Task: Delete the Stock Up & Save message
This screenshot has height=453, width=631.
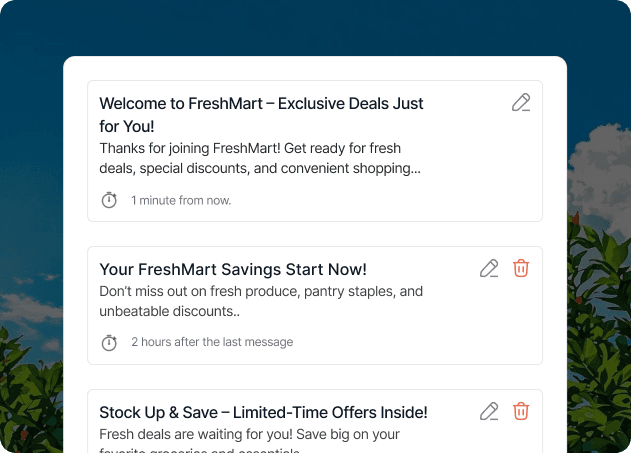Action: (x=521, y=411)
